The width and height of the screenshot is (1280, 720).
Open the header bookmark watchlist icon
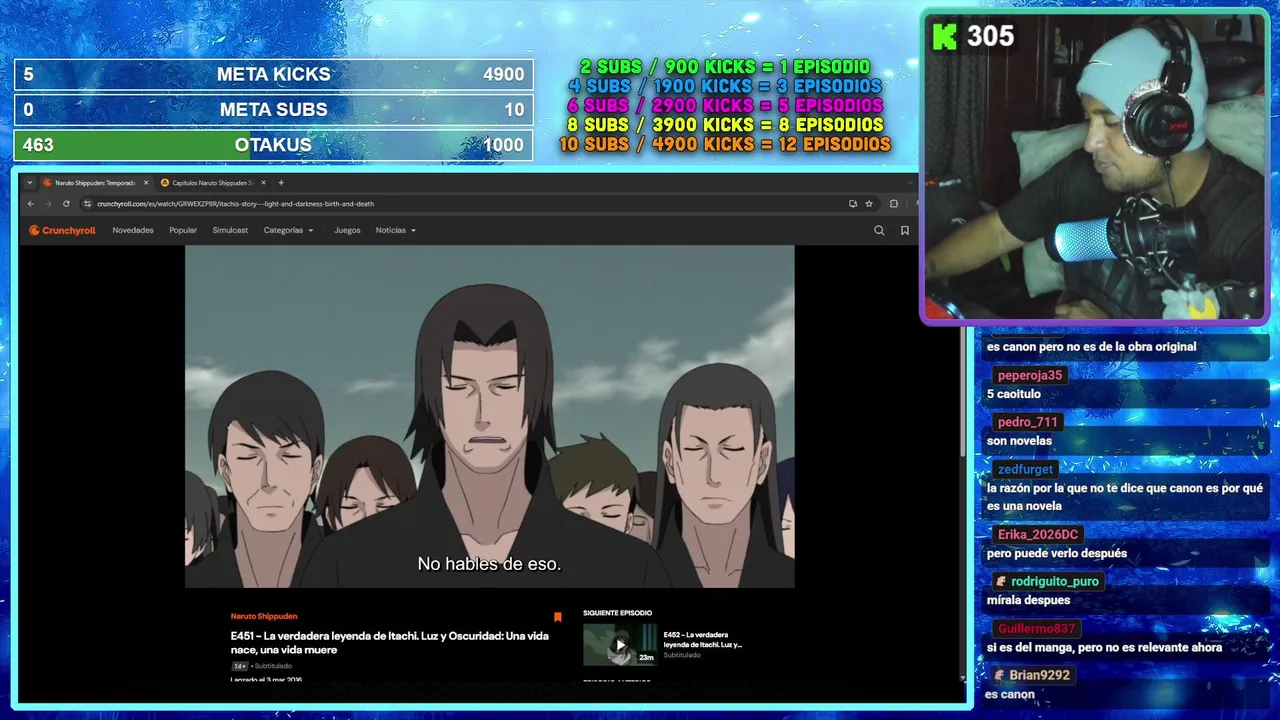click(x=905, y=230)
